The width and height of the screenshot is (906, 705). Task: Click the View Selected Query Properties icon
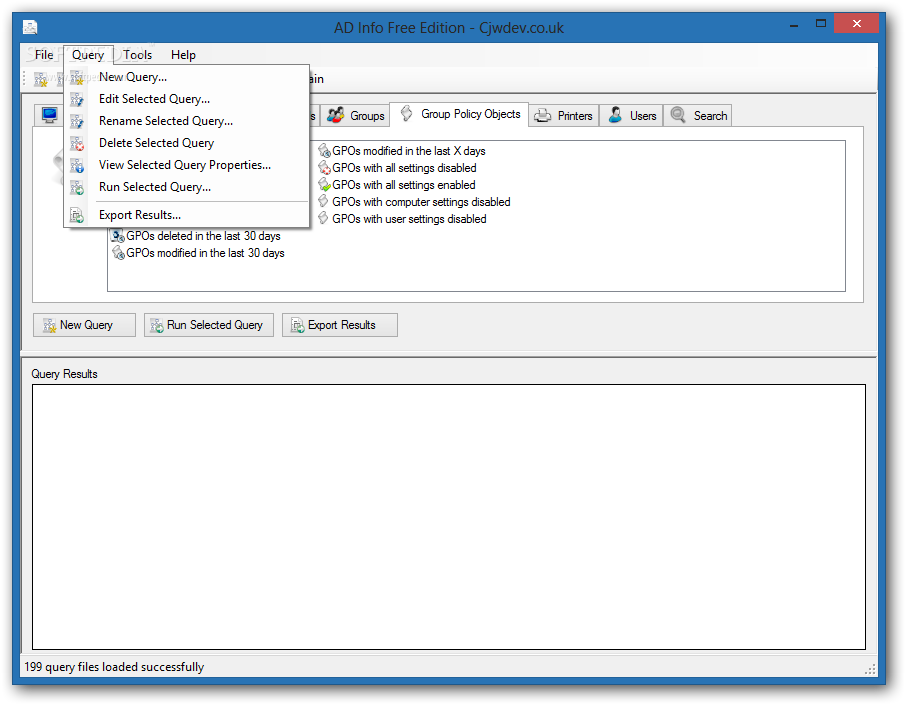click(x=77, y=165)
